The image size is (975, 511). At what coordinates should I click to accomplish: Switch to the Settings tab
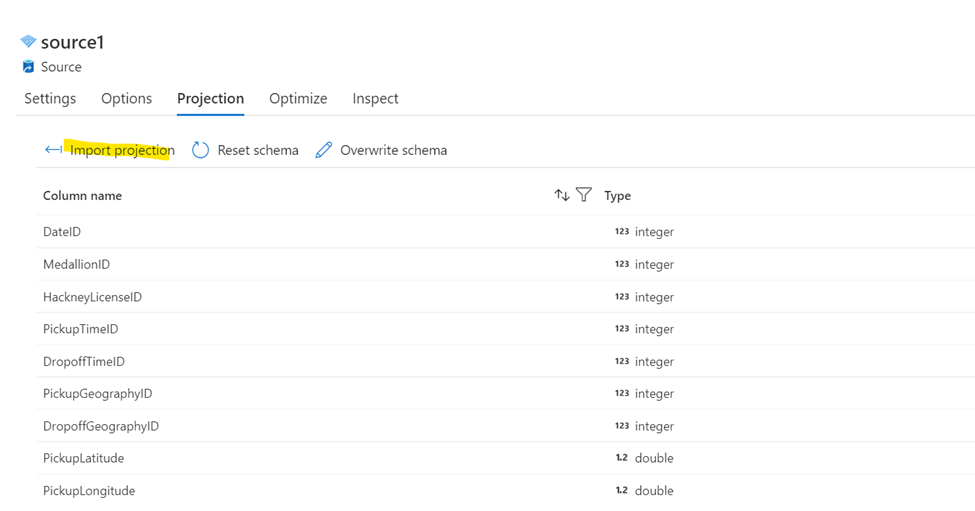point(50,98)
